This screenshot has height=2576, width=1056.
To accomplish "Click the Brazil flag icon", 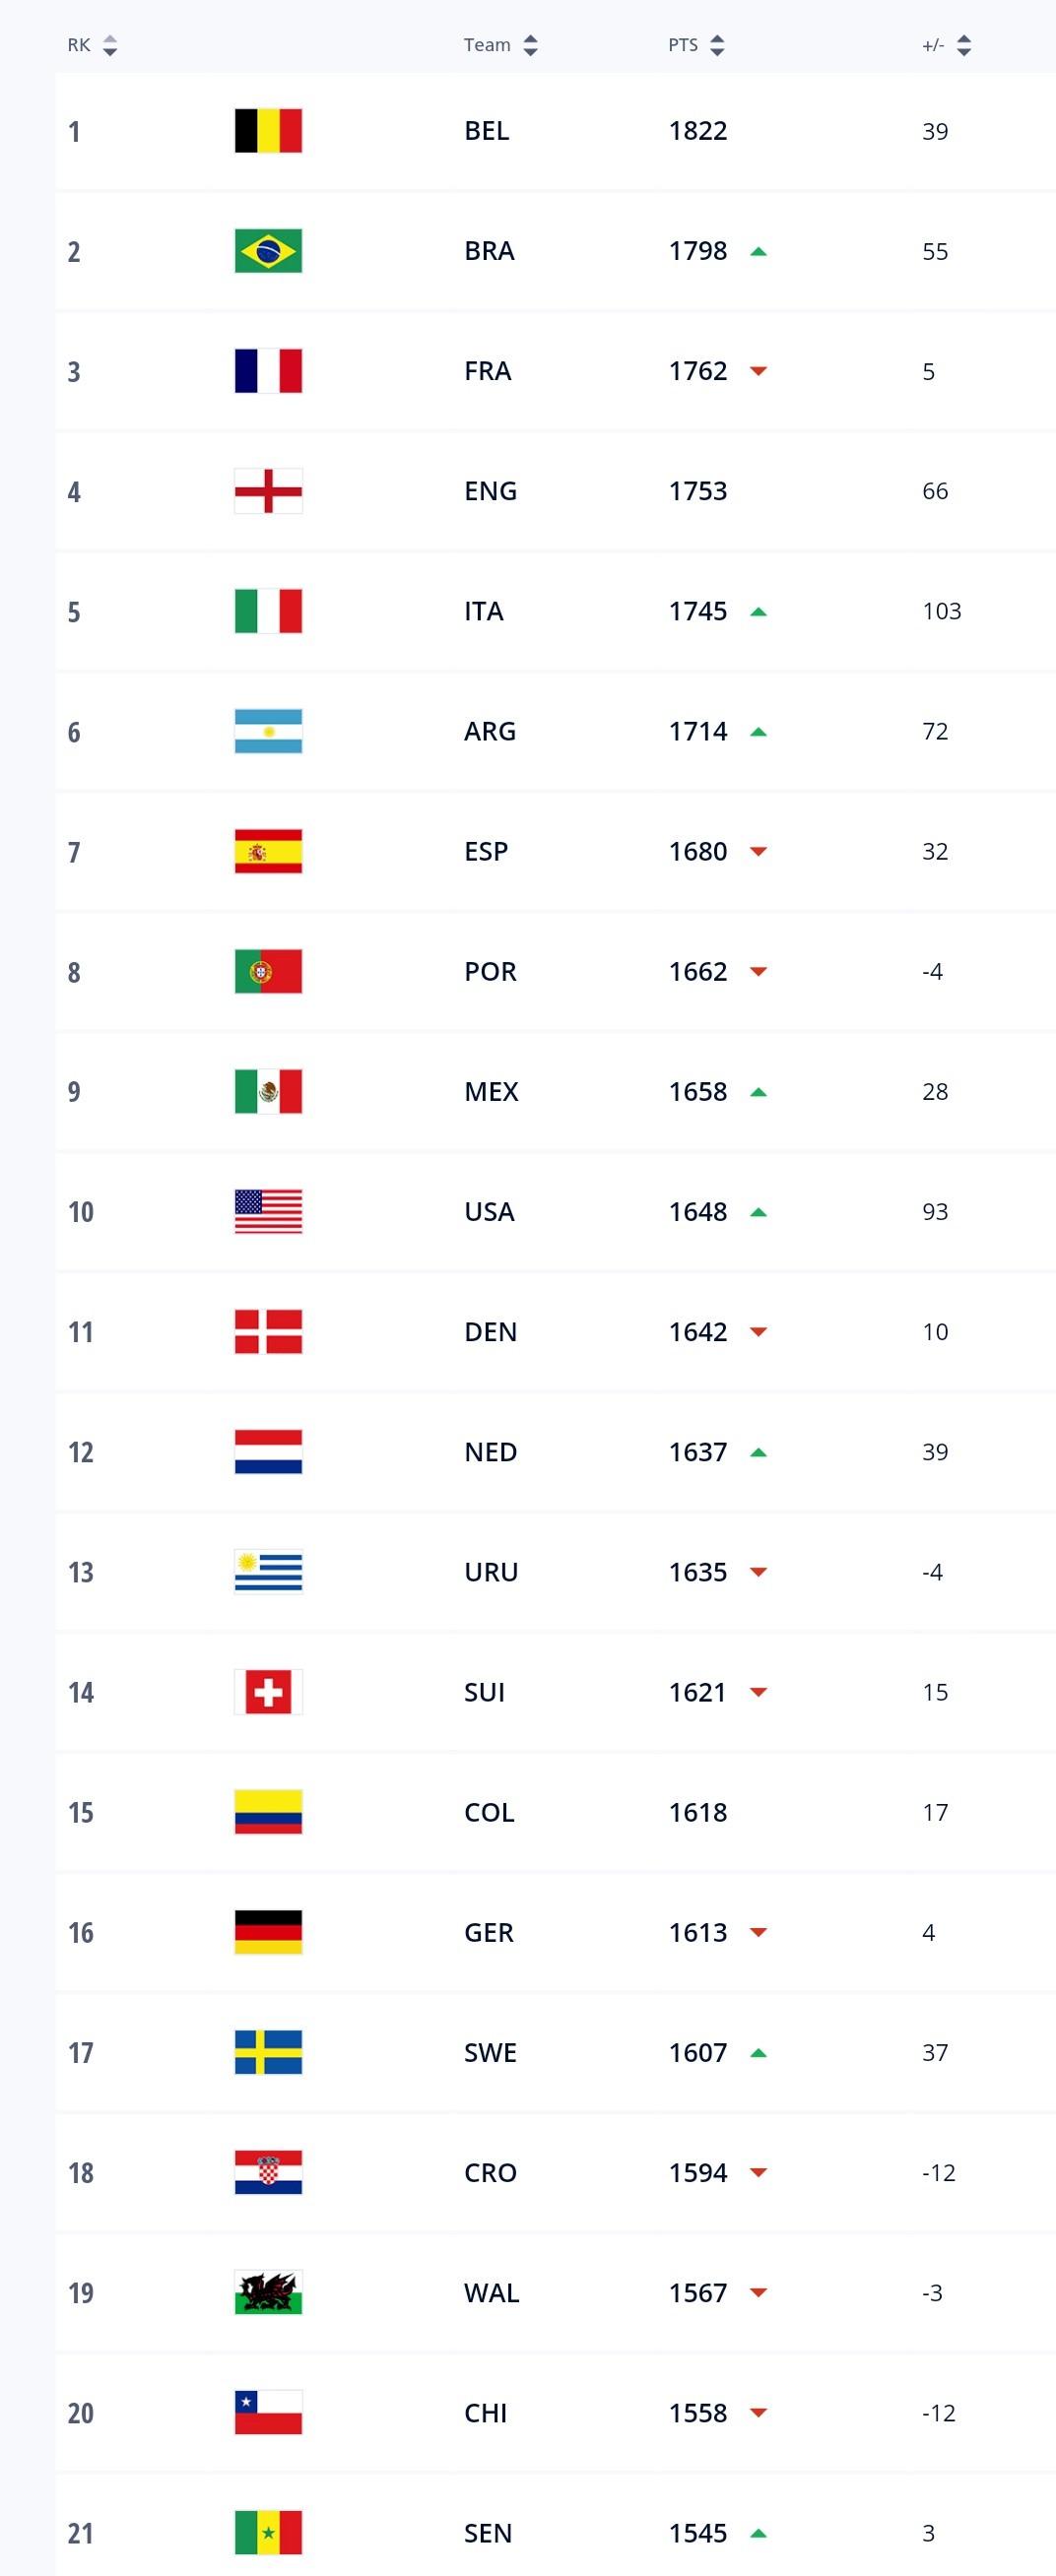I will [x=268, y=251].
